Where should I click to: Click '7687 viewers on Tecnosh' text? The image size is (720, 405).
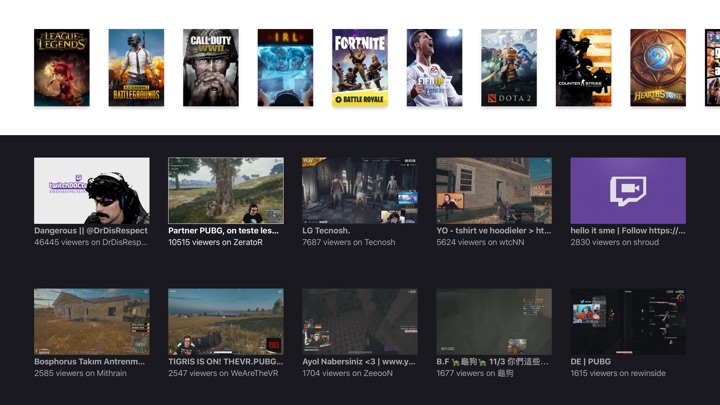349,242
